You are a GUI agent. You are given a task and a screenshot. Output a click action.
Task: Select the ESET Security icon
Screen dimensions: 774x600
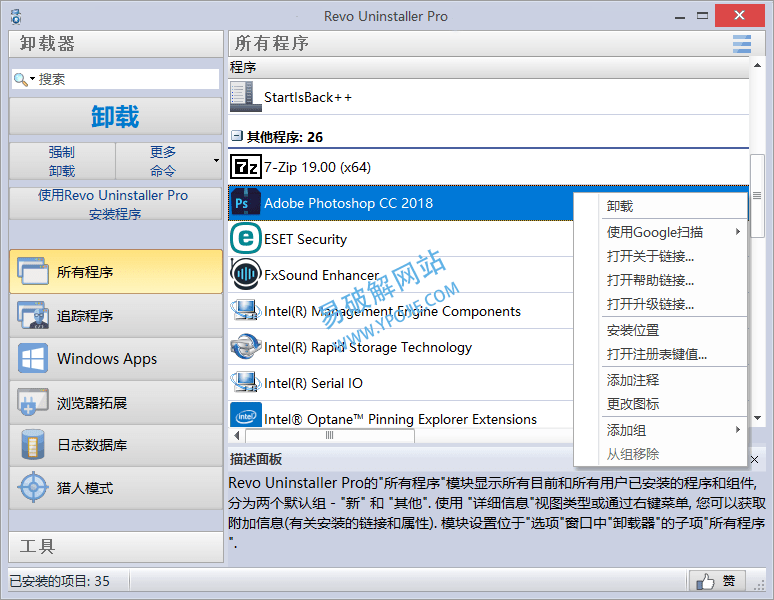point(245,239)
